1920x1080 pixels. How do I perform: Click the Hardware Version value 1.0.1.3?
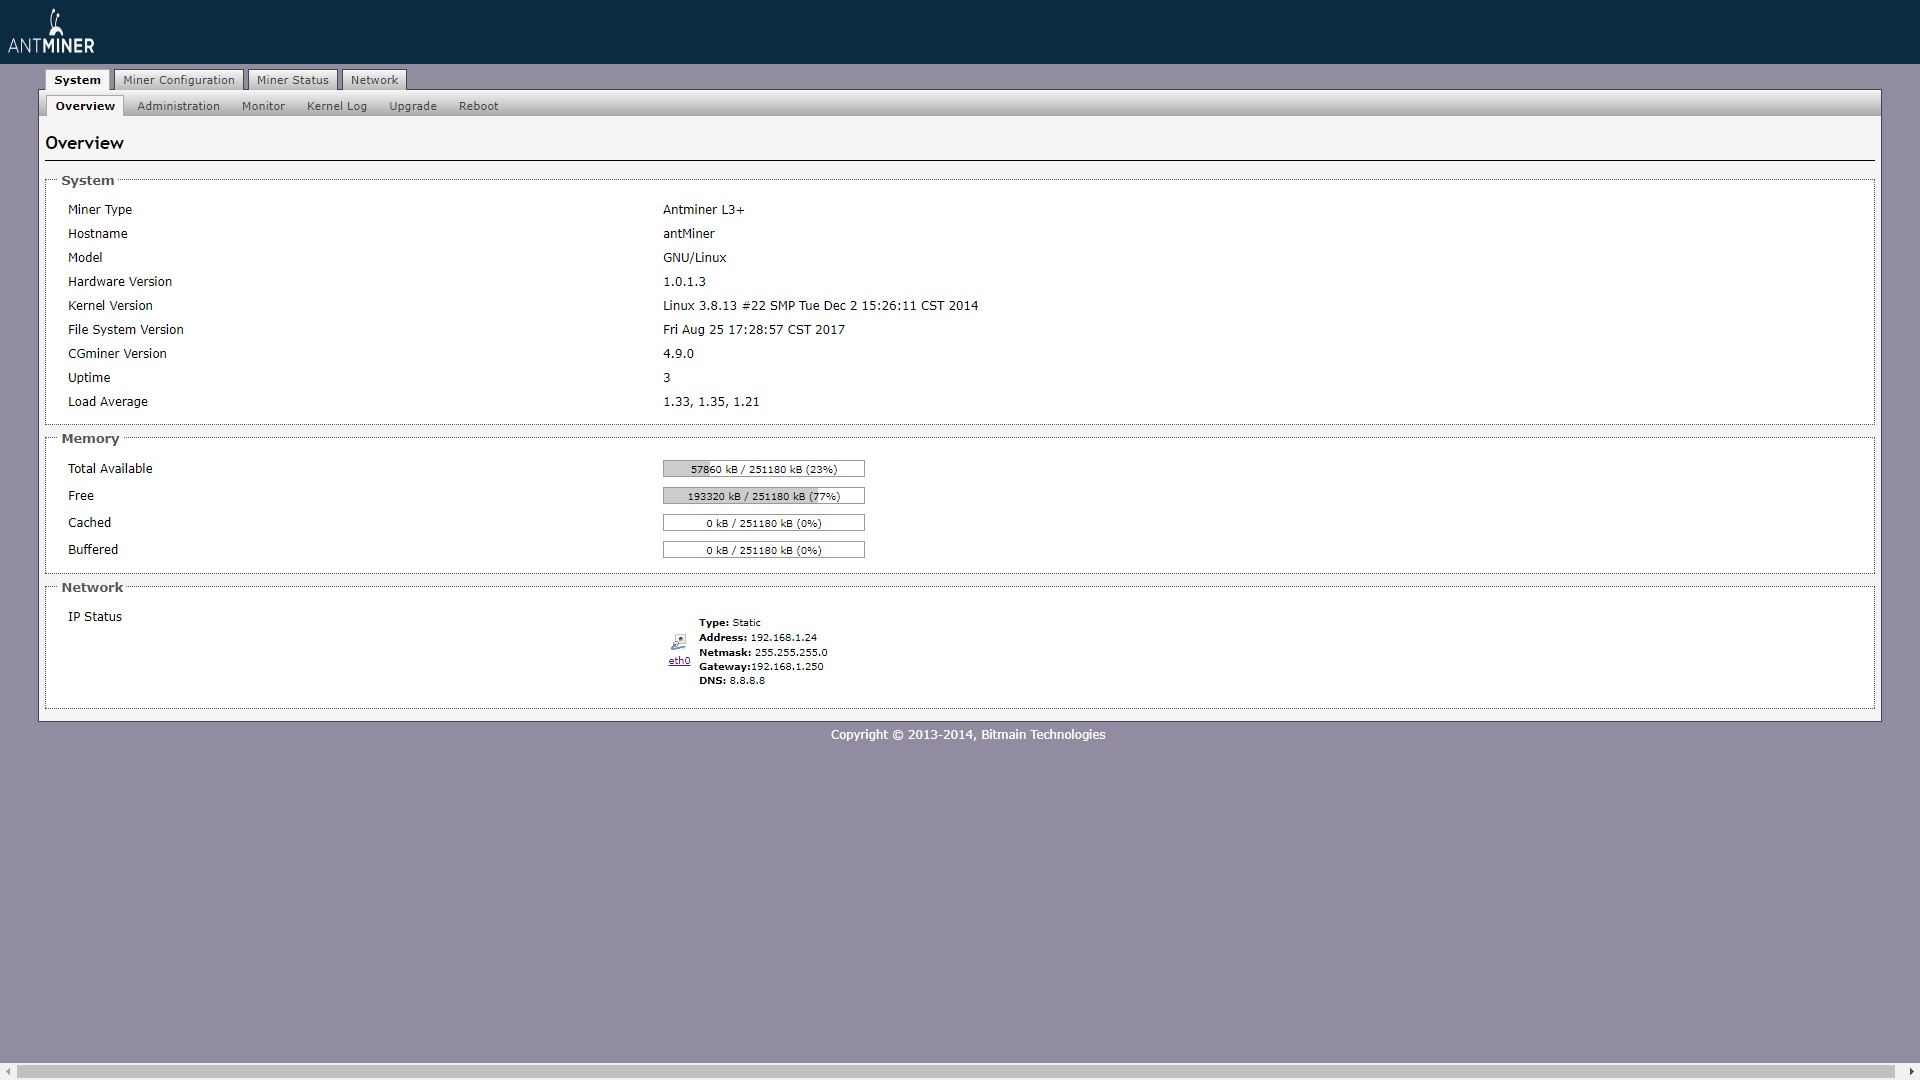tap(684, 282)
